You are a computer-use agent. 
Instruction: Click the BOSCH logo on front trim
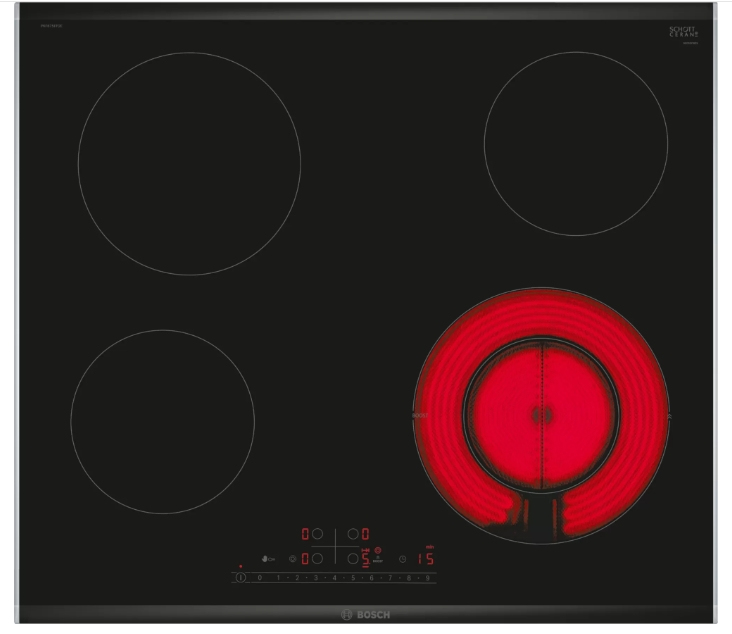(366, 614)
